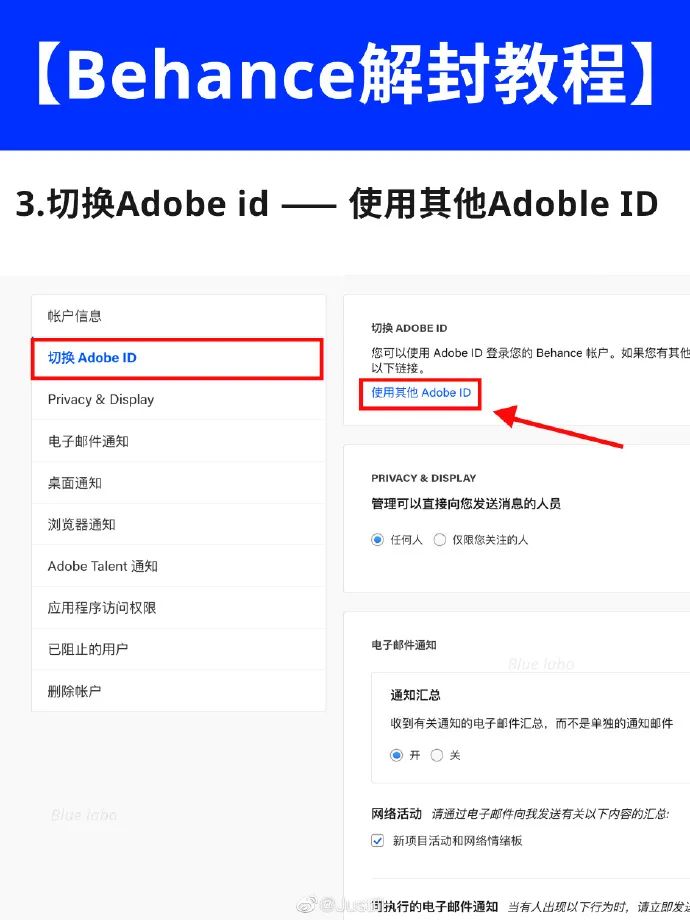Open 桌面通知 sidebar entry
This screenshot has height=920, width=690.
click(178, 483)
